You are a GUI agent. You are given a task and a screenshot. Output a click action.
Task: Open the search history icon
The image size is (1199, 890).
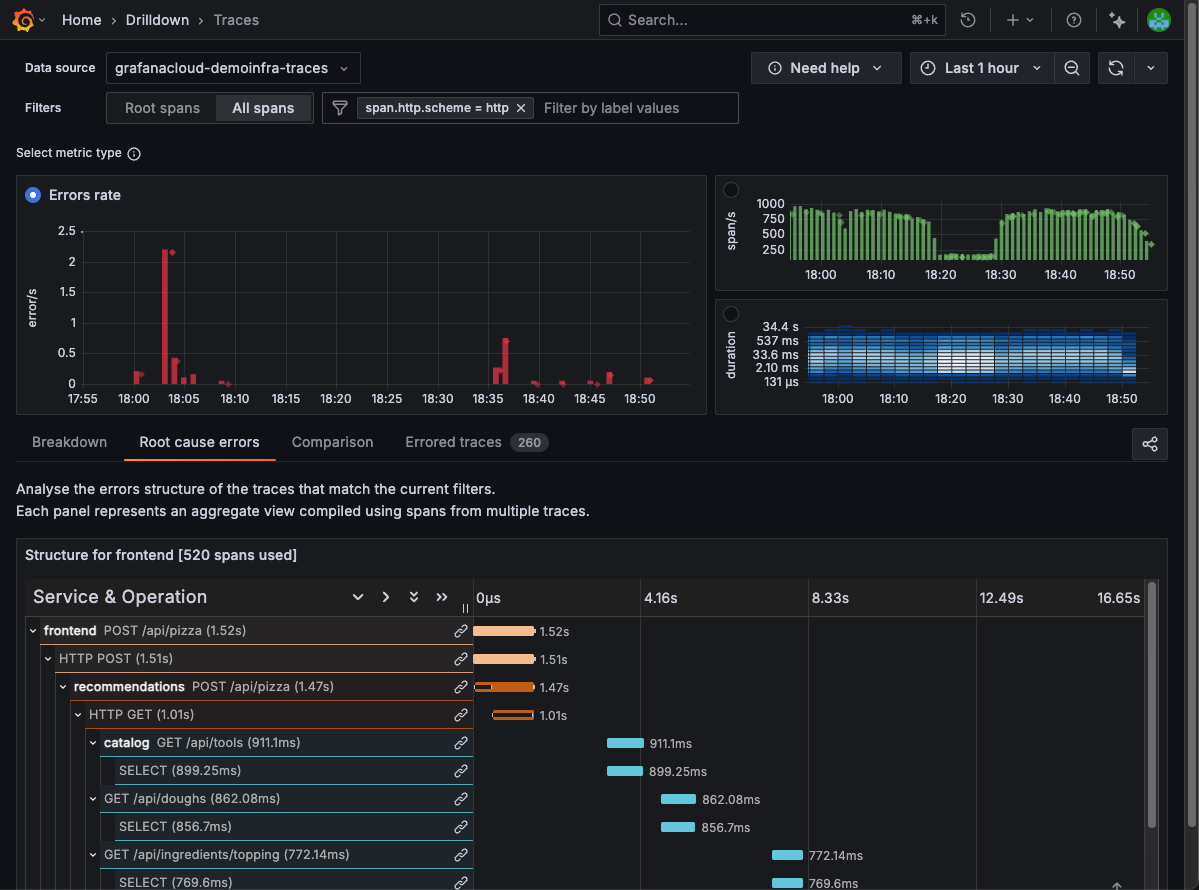click(967, 19)
